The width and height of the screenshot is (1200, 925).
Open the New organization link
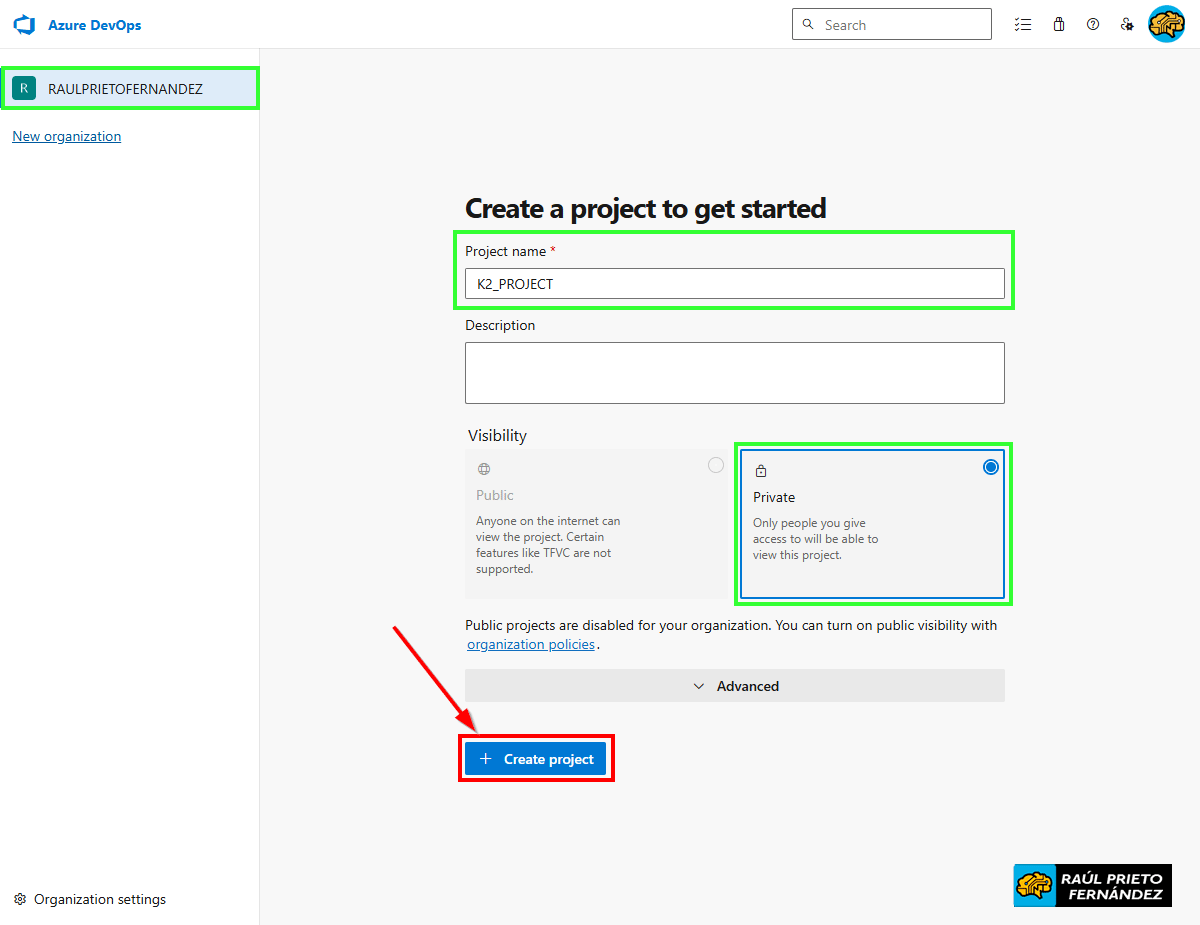(66, 136)
